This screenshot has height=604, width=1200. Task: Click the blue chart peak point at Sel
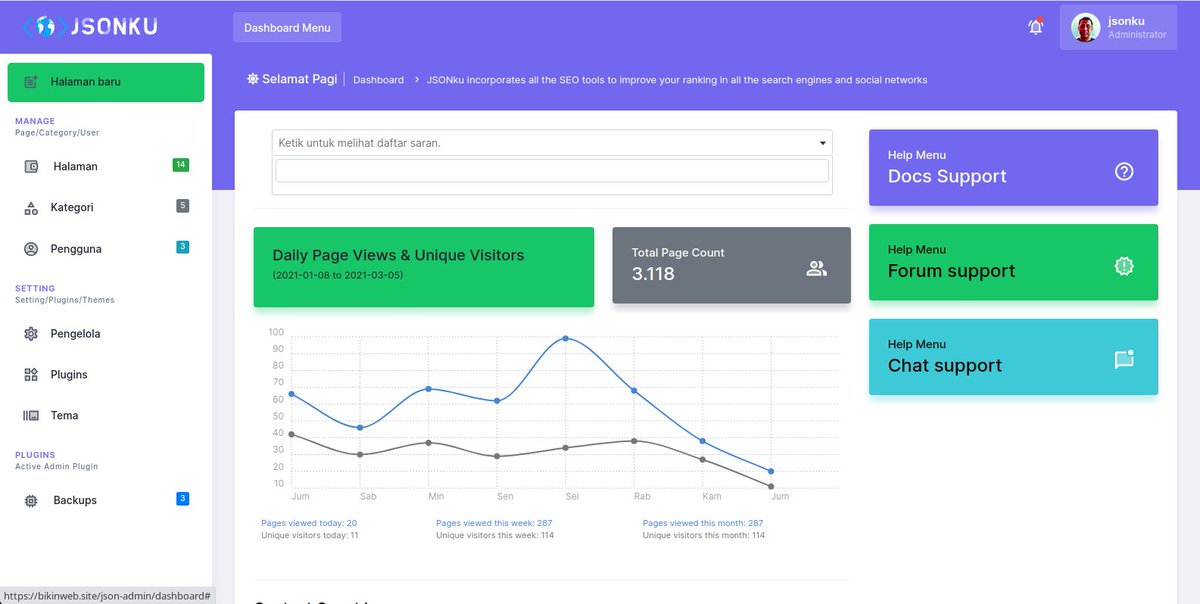coord(565,338)
